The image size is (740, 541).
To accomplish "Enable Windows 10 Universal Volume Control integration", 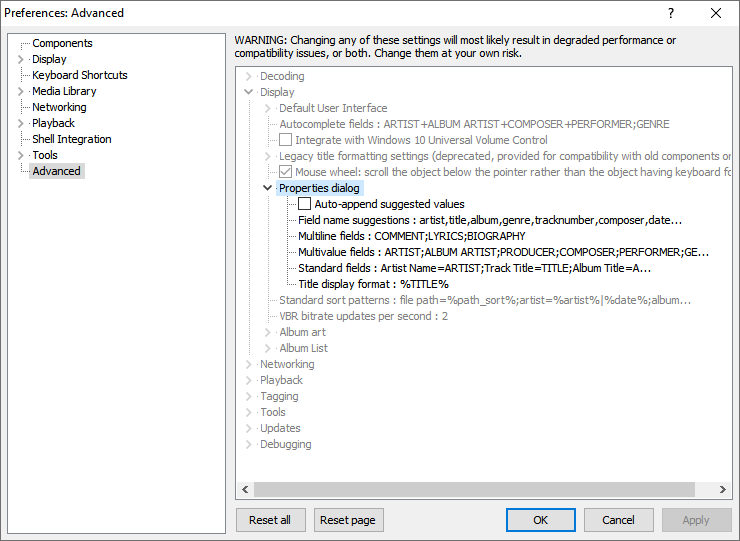I will click(286, 140).
